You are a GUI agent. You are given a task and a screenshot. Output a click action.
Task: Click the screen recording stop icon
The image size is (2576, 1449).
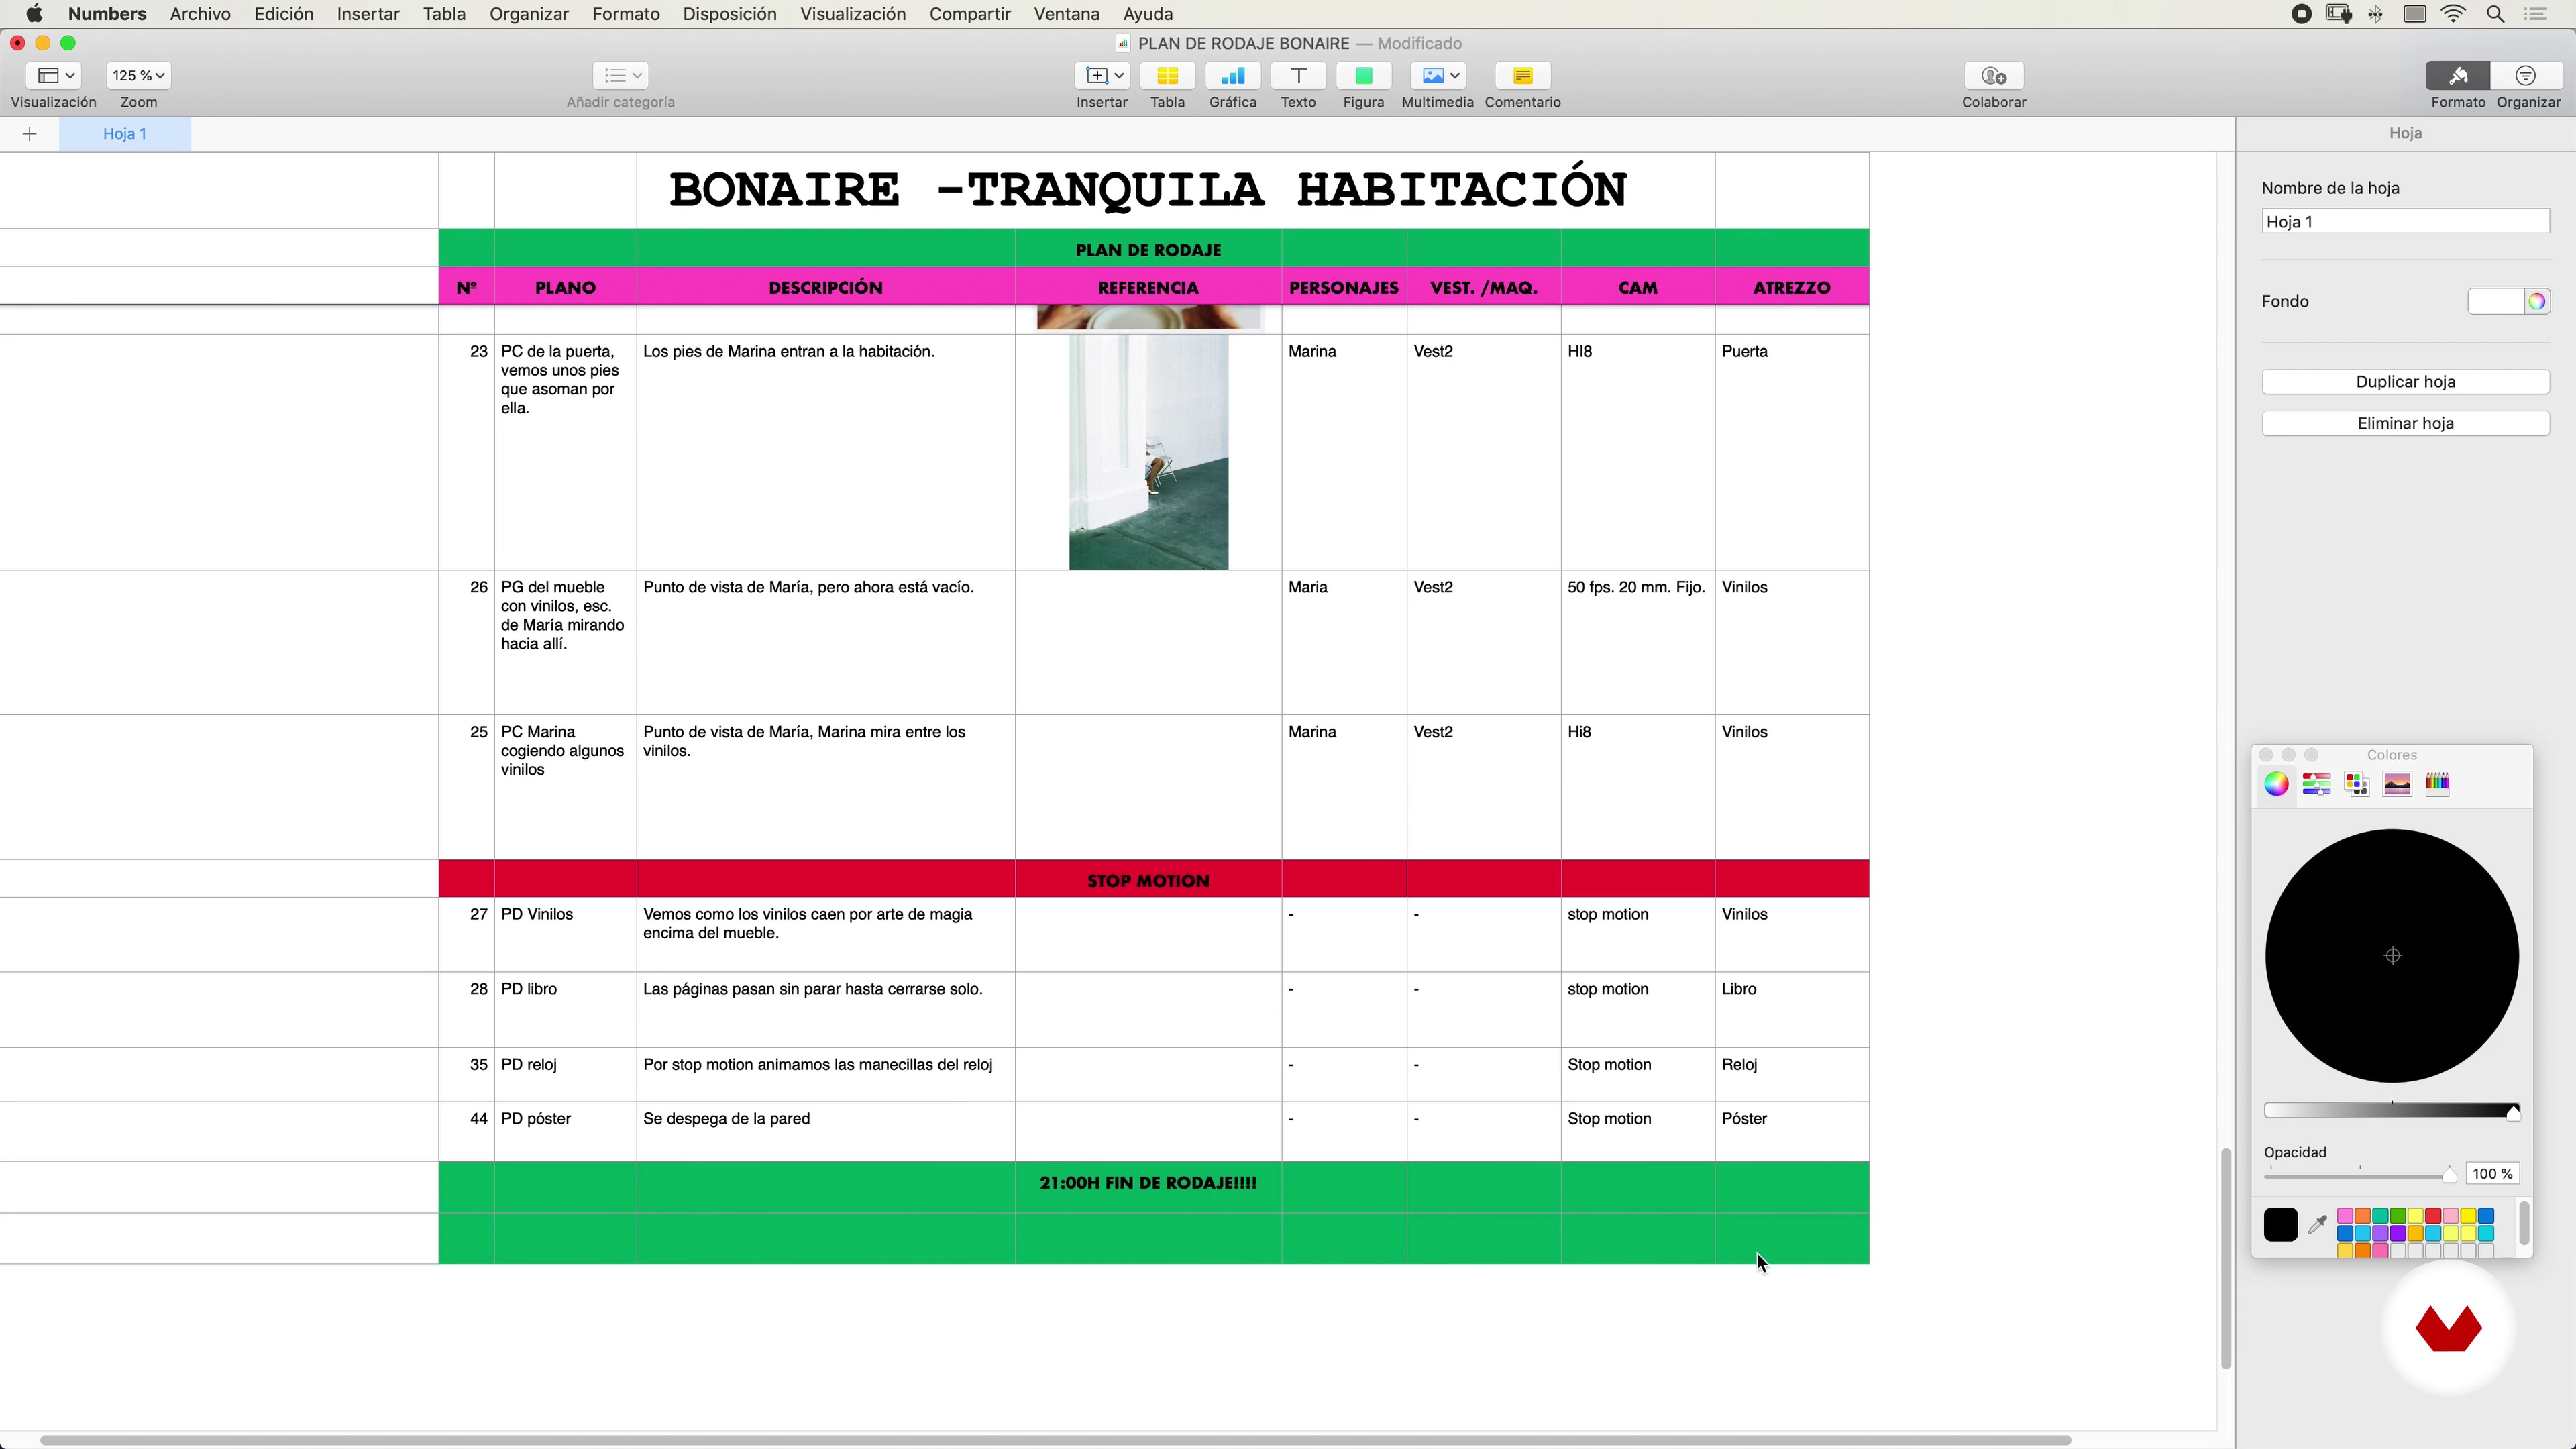coord(2301,14)
